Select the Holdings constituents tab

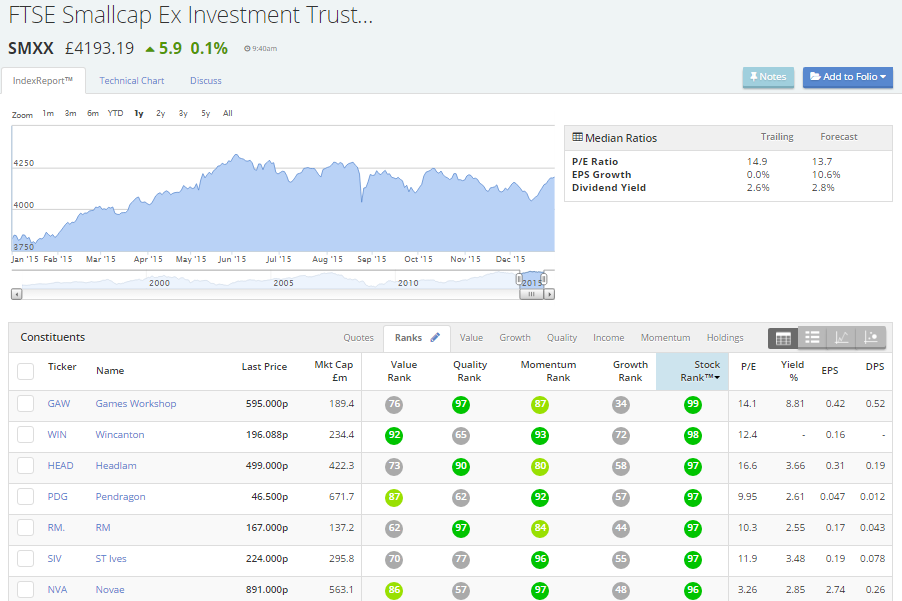coord(725,338)
